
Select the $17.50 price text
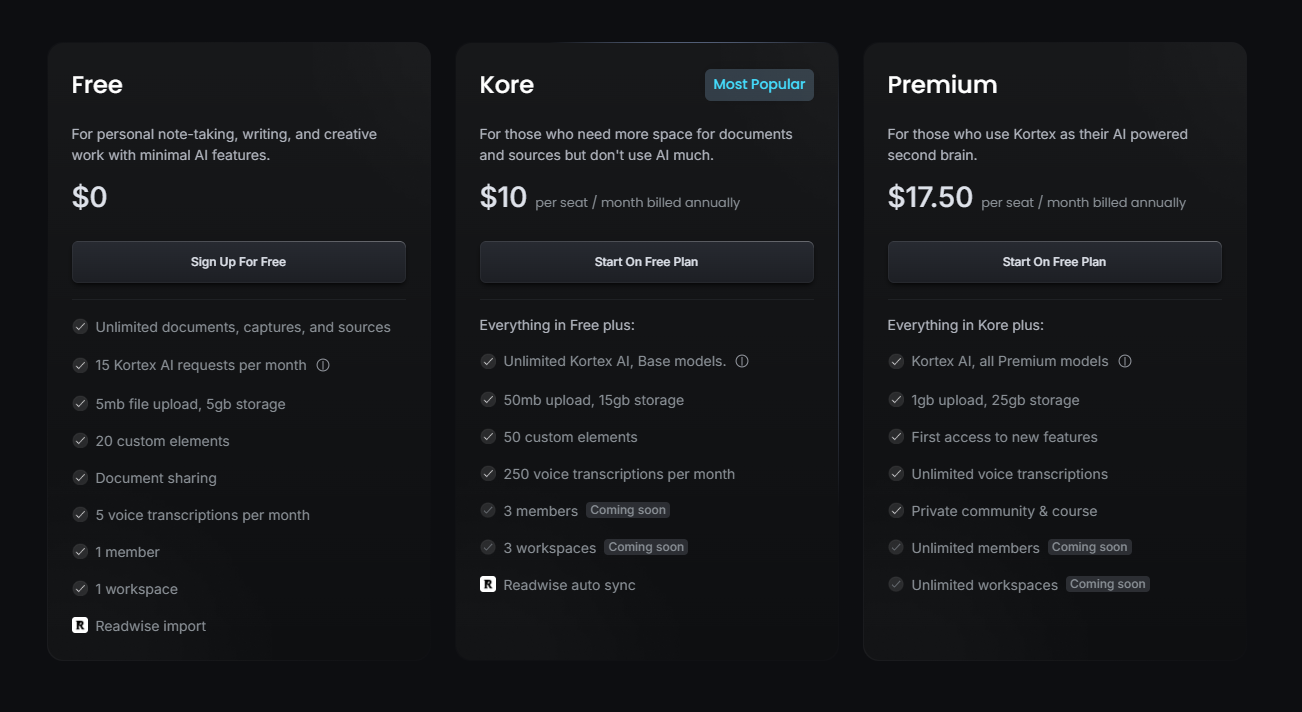click(x=930, y=197)
